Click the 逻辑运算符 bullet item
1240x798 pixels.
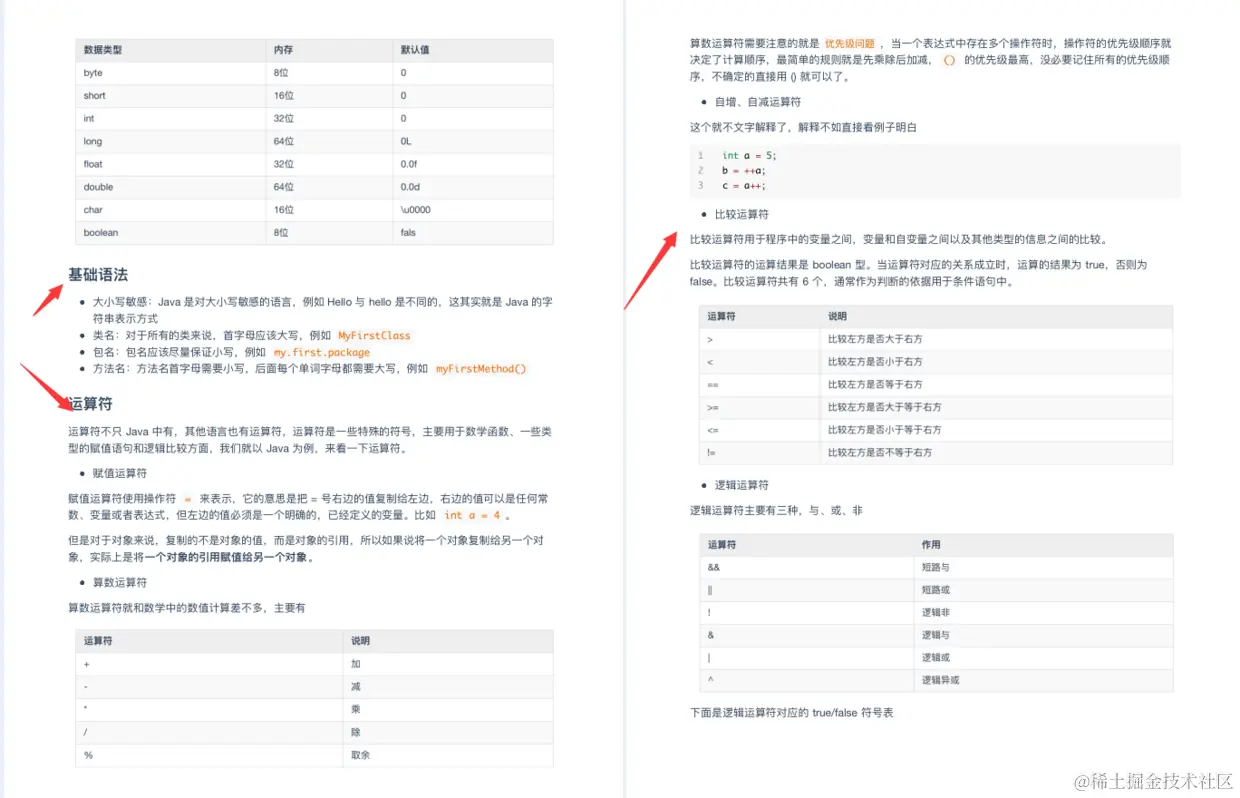pos(742,485)
